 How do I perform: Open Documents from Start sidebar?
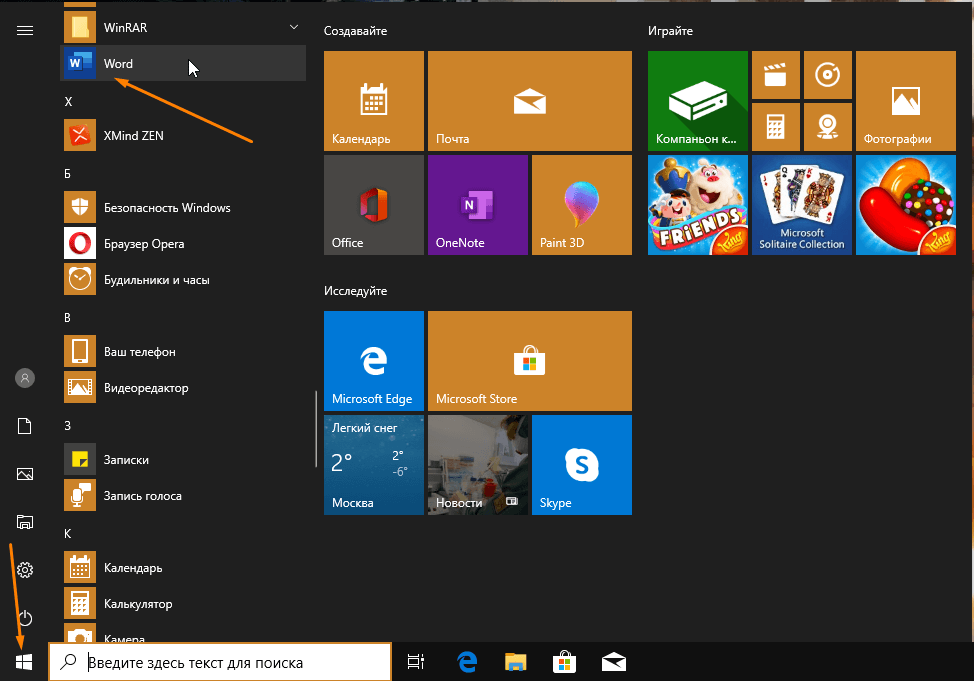25,426
